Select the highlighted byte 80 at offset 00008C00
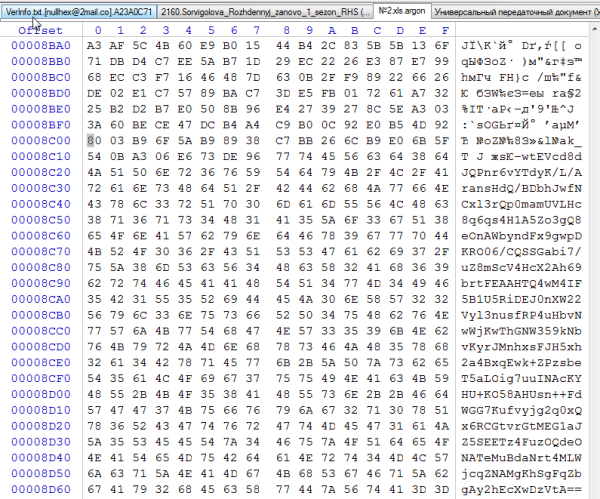The width and height of the screenshot is (600, 499). point(94,141)
